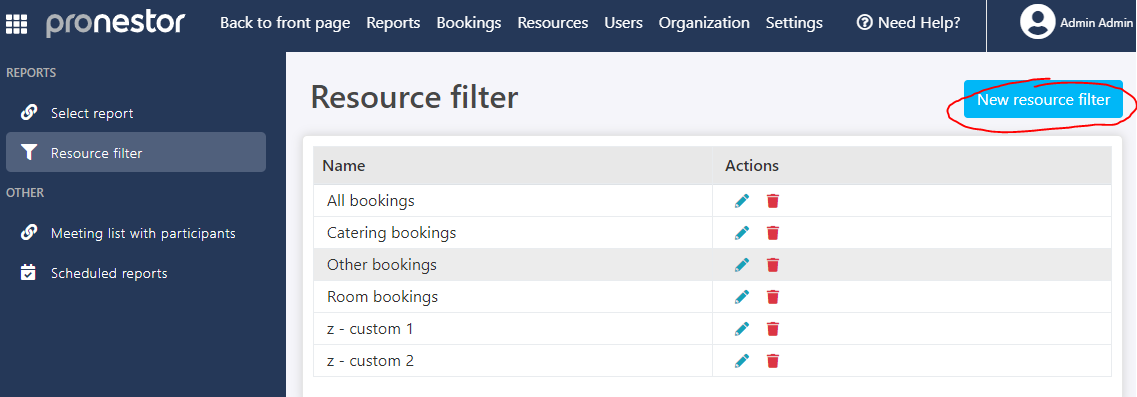Select Resource filter in the sidebar

tap(136, 152)
